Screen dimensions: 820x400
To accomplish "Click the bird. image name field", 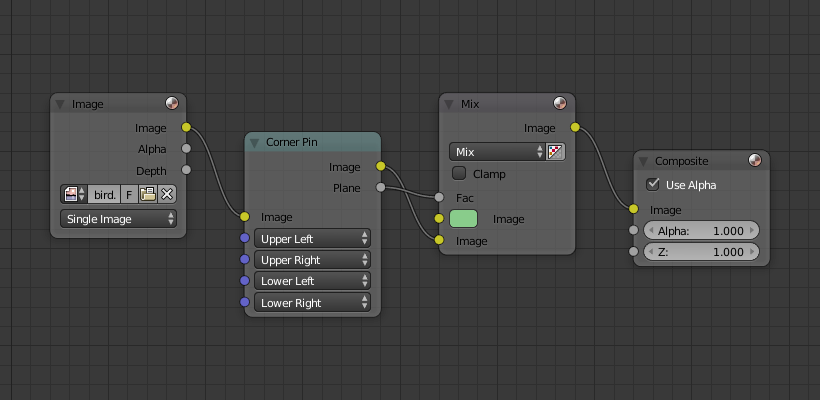I will click(x=105, y=195).
